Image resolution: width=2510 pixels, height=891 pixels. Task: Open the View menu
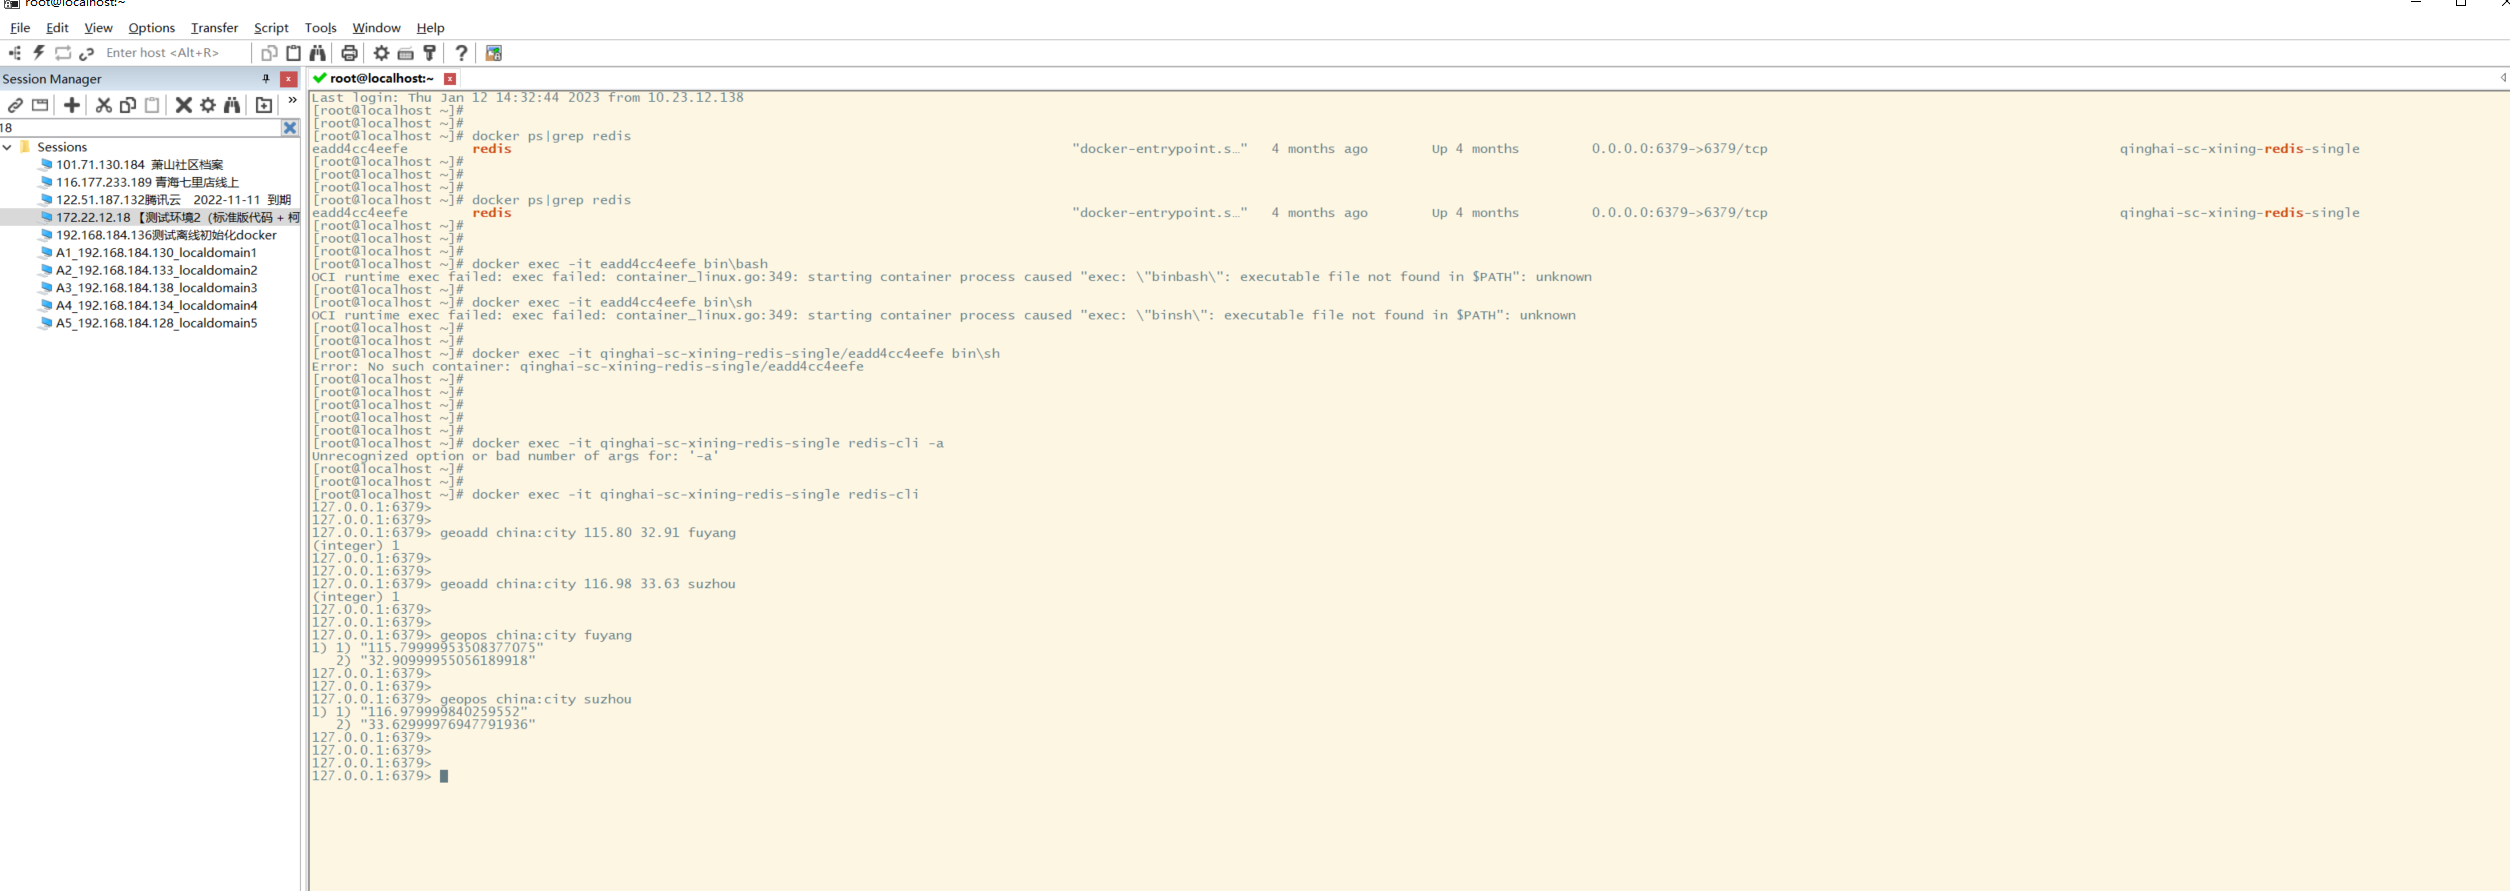tap(98, 28)
